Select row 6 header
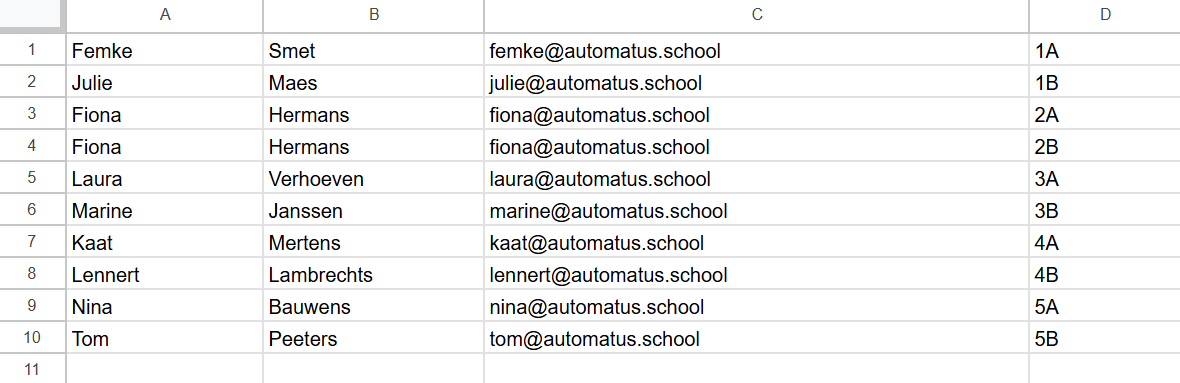 (x=32, y=211)
